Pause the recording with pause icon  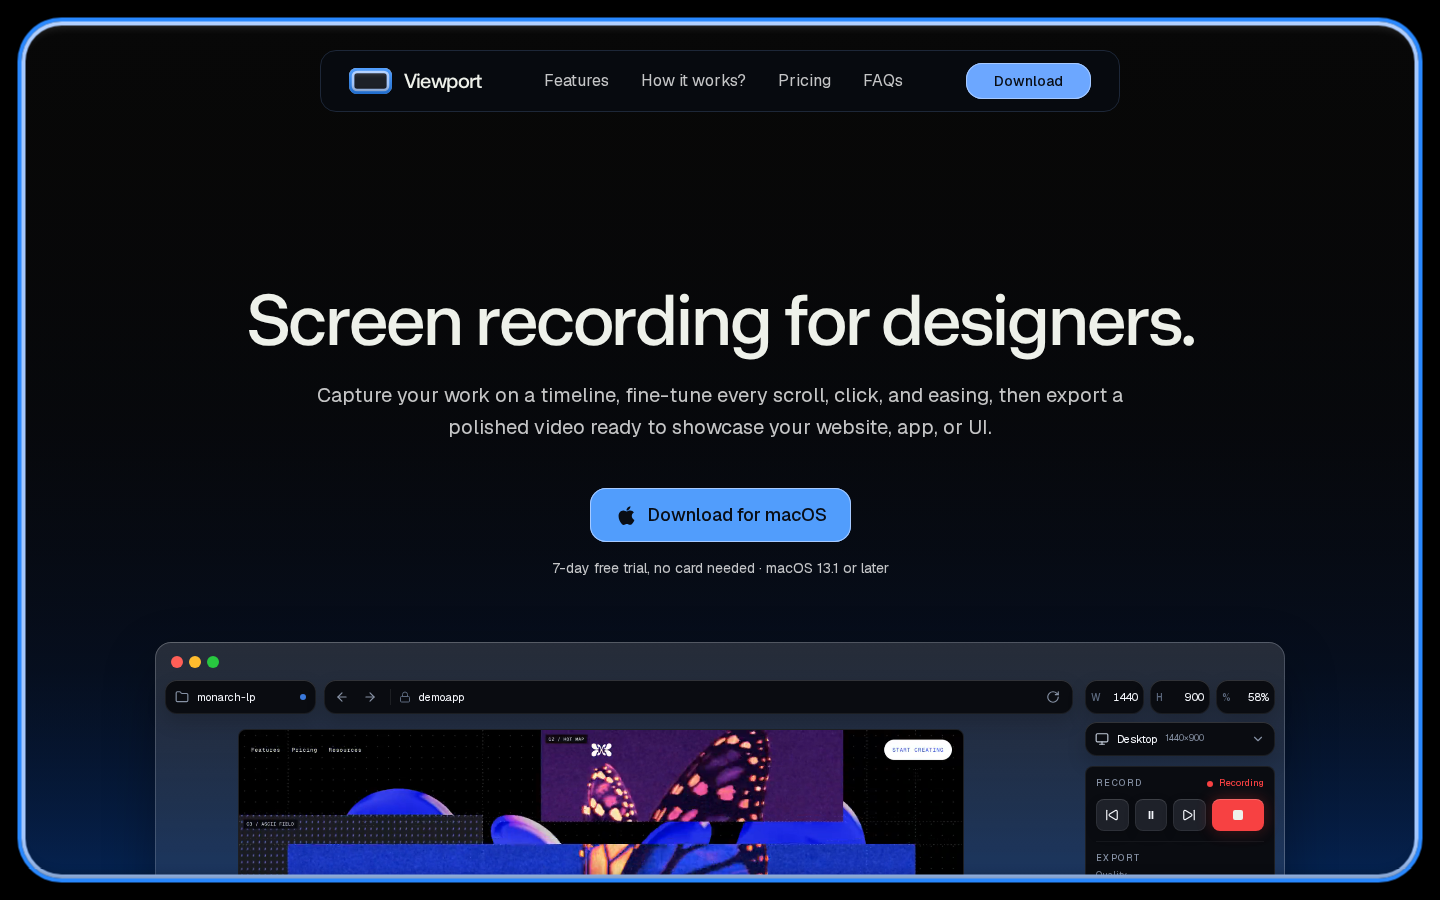click(x=1151, y=815)
